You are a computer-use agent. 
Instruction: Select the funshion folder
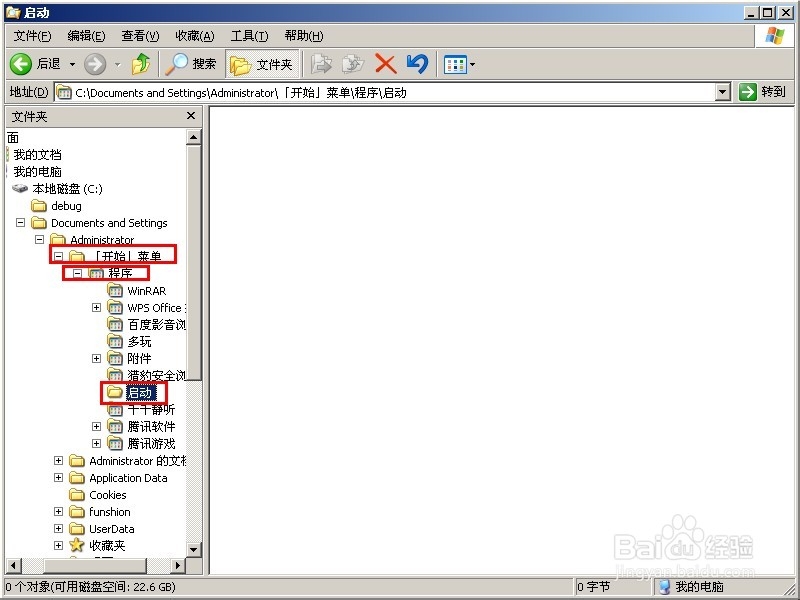(x=110, y=512)
